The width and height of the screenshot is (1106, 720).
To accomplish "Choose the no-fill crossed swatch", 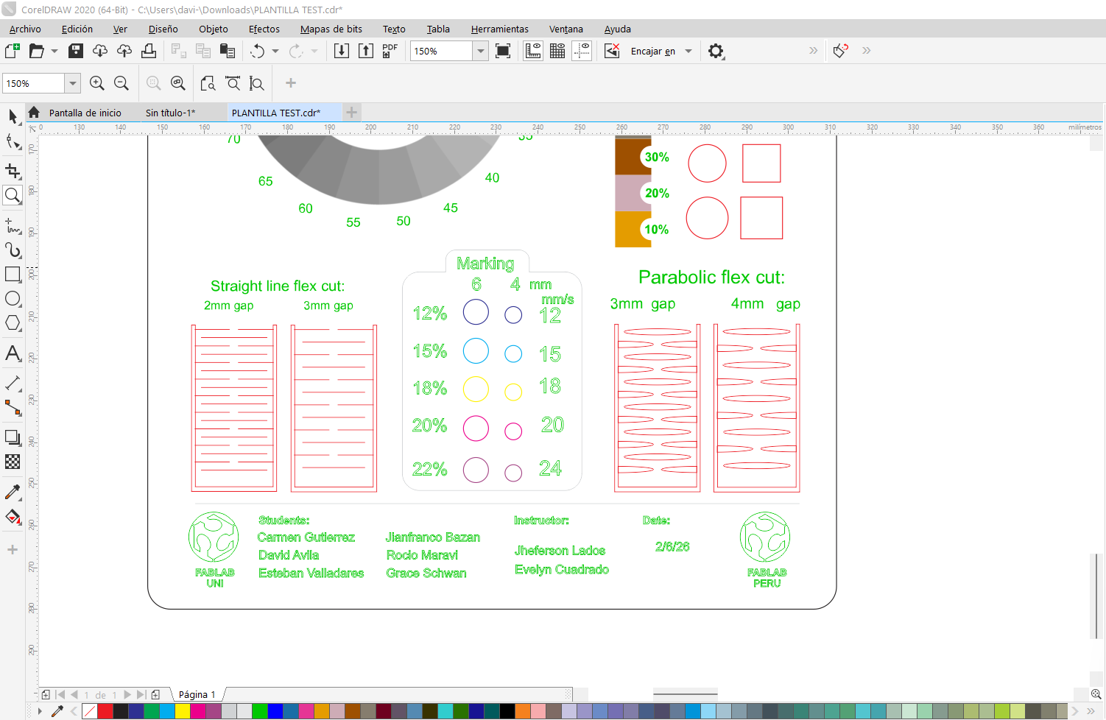I will (x=90, y=711).
